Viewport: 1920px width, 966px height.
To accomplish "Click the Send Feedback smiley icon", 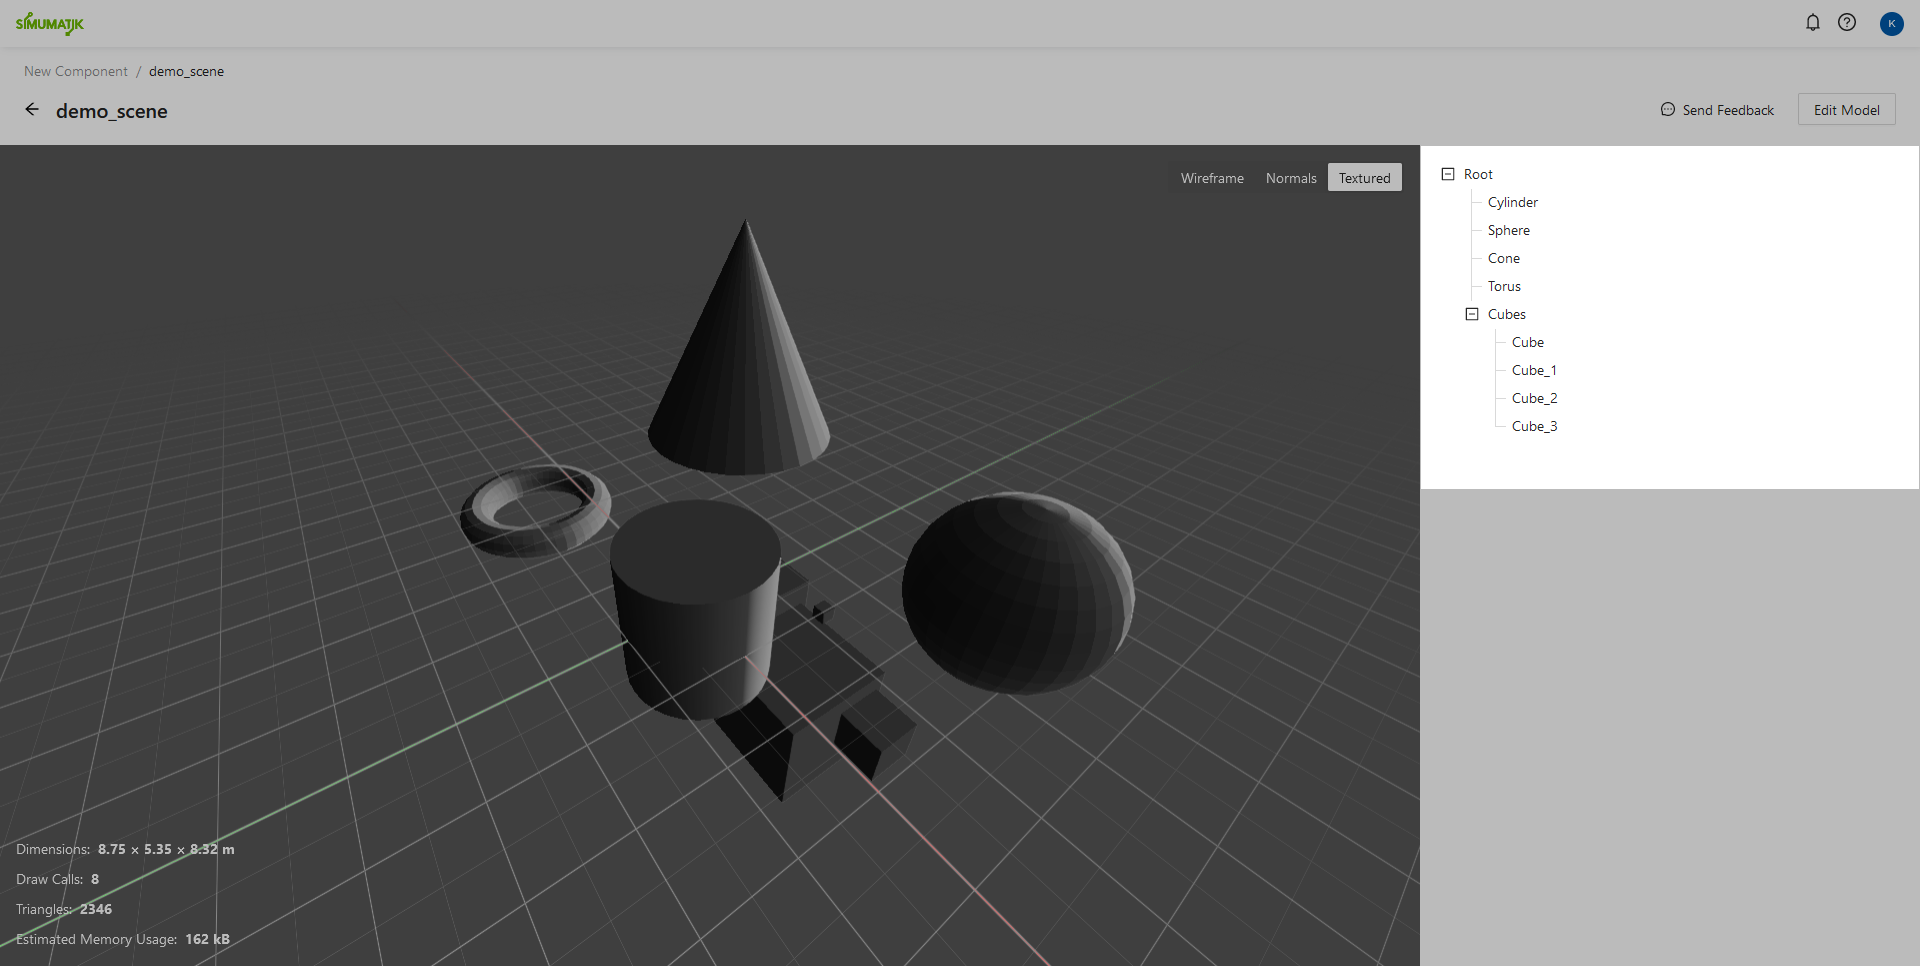I will coord(1667,110).
